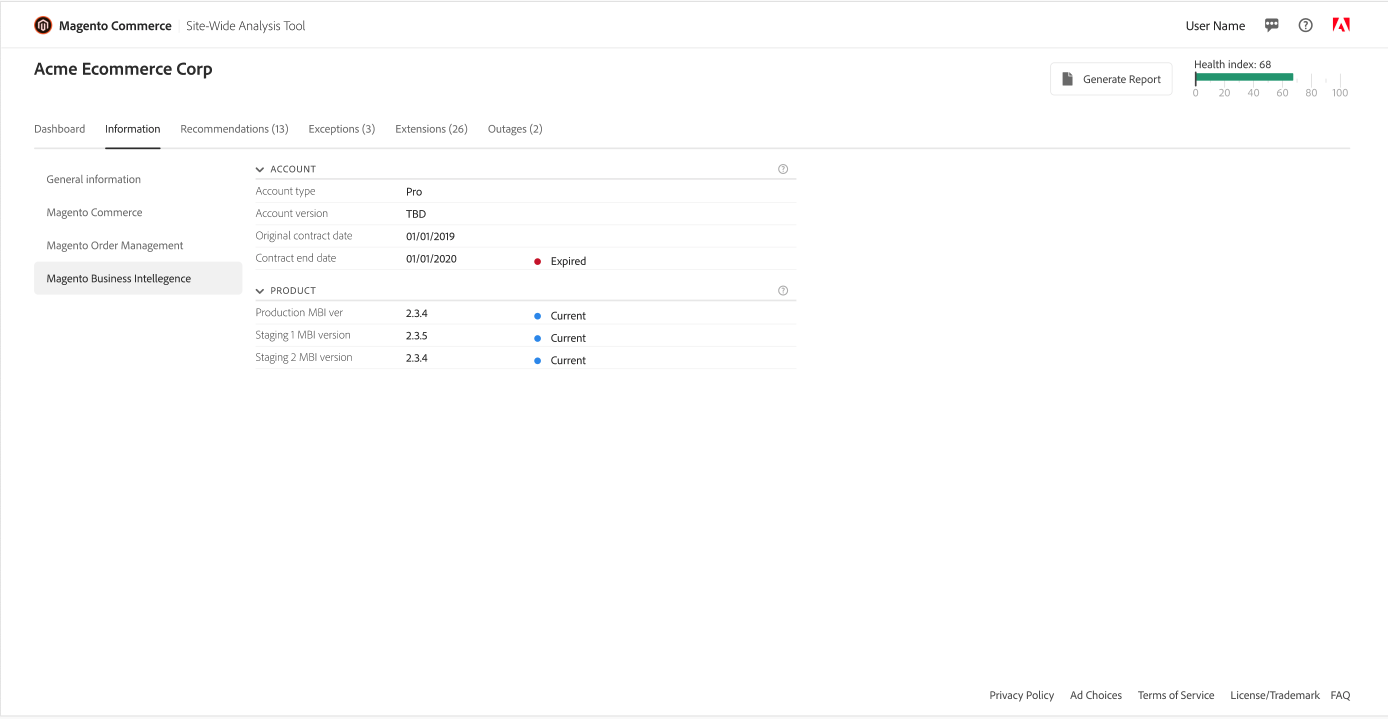Open the Recommendations (13) tab
This screenshot has height=719, width=1388.
(234, 129)
